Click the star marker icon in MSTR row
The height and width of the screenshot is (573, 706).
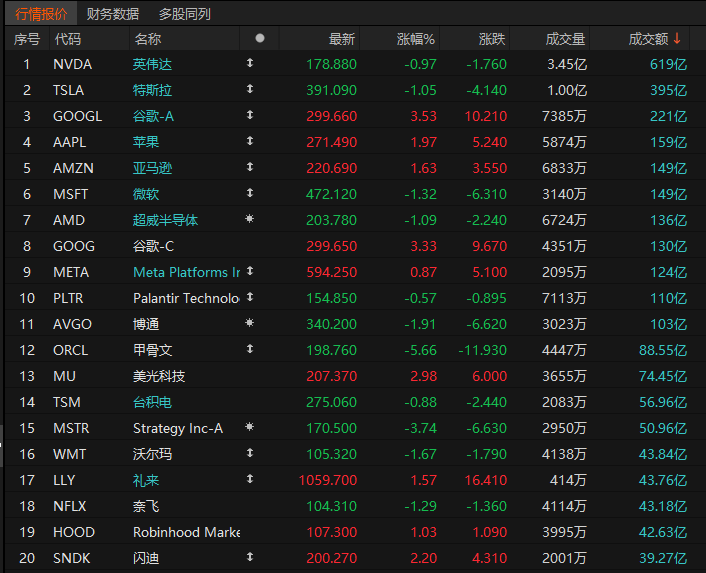249,427
